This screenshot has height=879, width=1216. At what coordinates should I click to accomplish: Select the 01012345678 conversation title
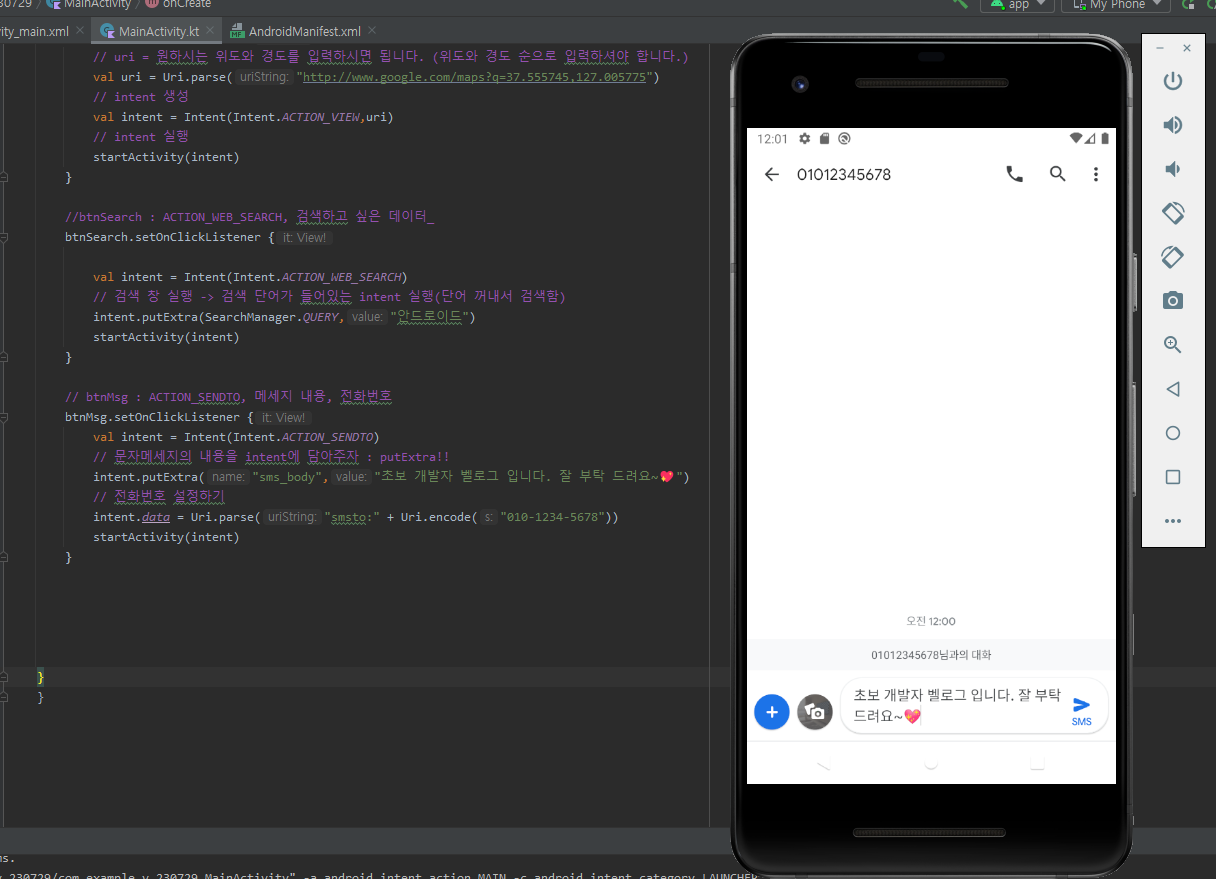click(844, 174)
